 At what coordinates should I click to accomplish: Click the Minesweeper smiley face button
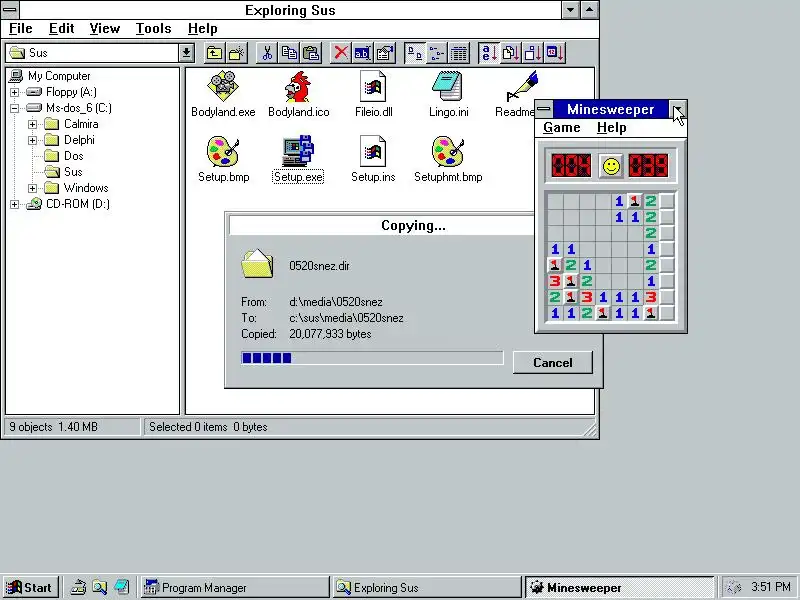click(x=611, y=166)
